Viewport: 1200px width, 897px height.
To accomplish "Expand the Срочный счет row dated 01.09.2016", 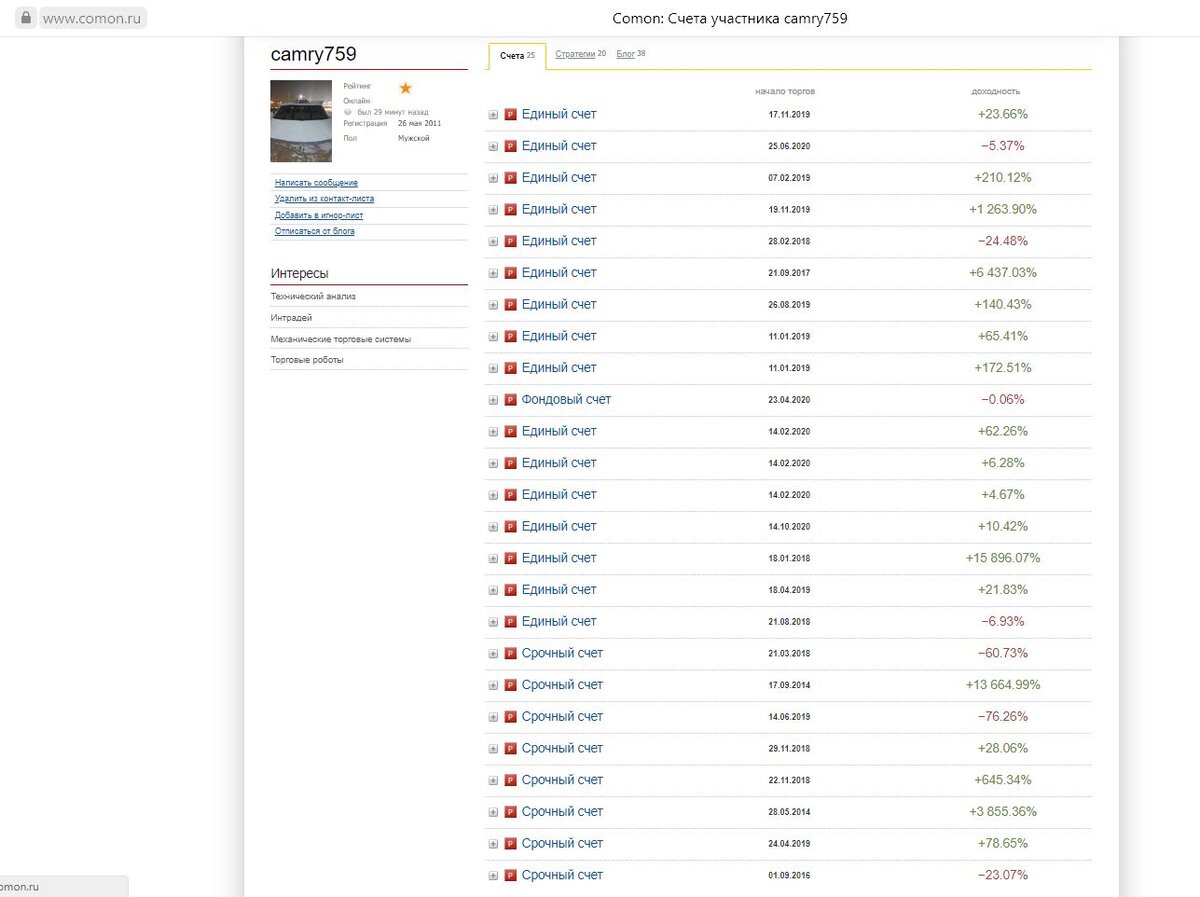I will tap(493, 876).
